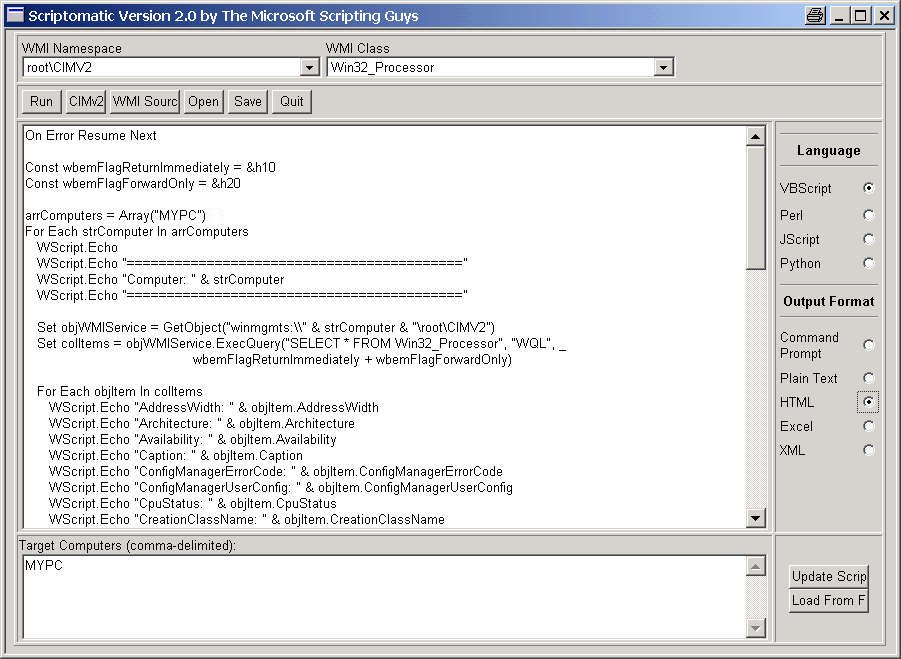Click Target Computers scroll up arrow

(x=755, y=566)
